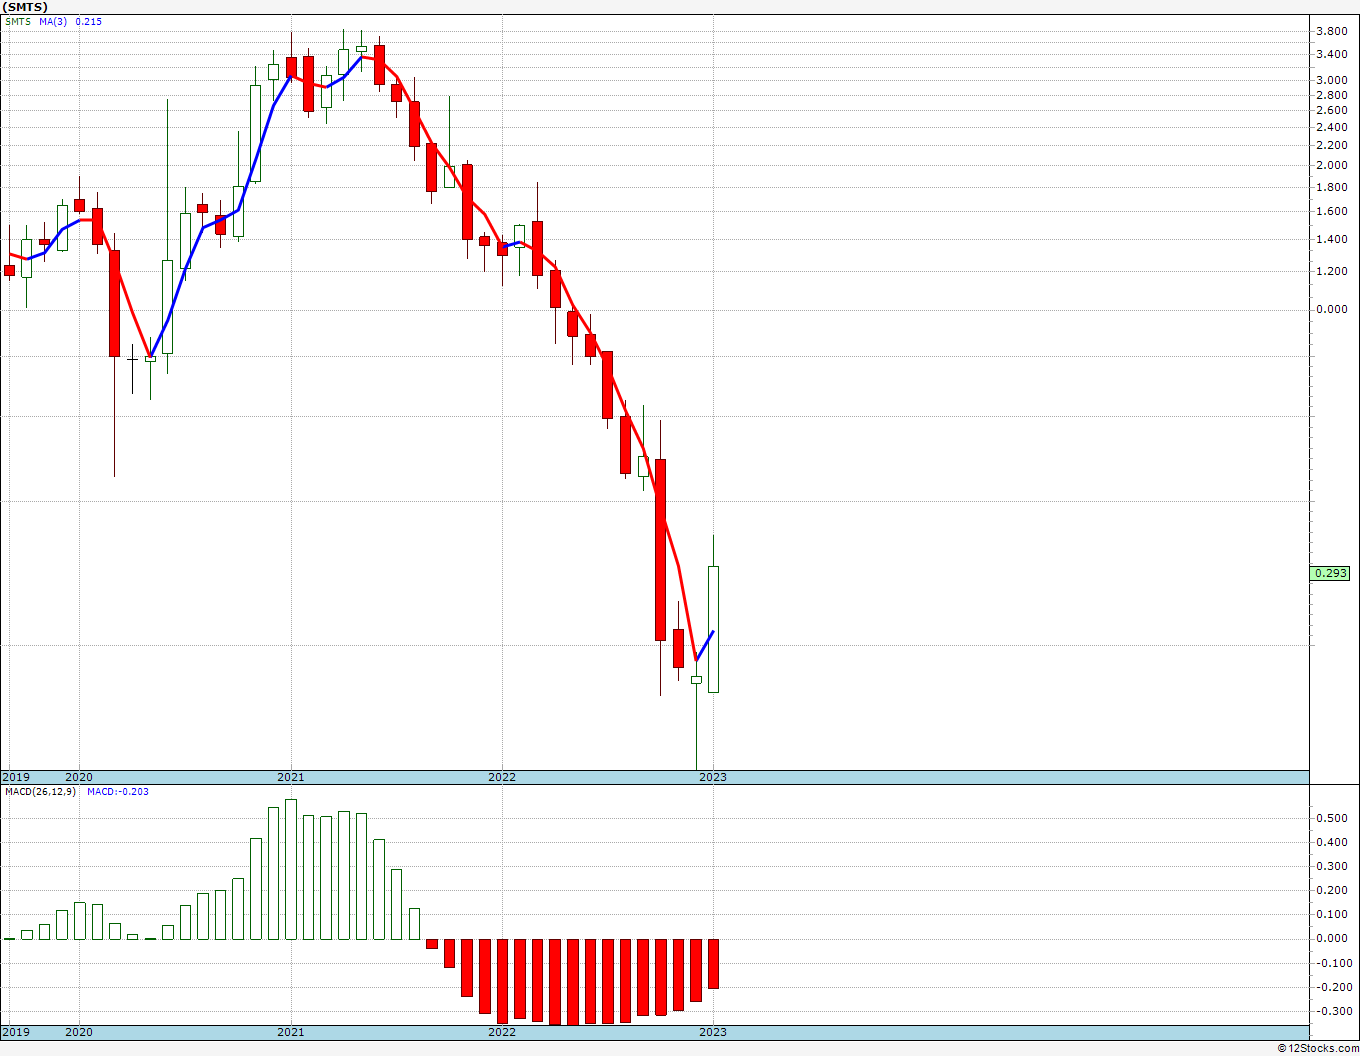Select the 3.400 price axis label

pyautogui.click(x=1330, y=54)
